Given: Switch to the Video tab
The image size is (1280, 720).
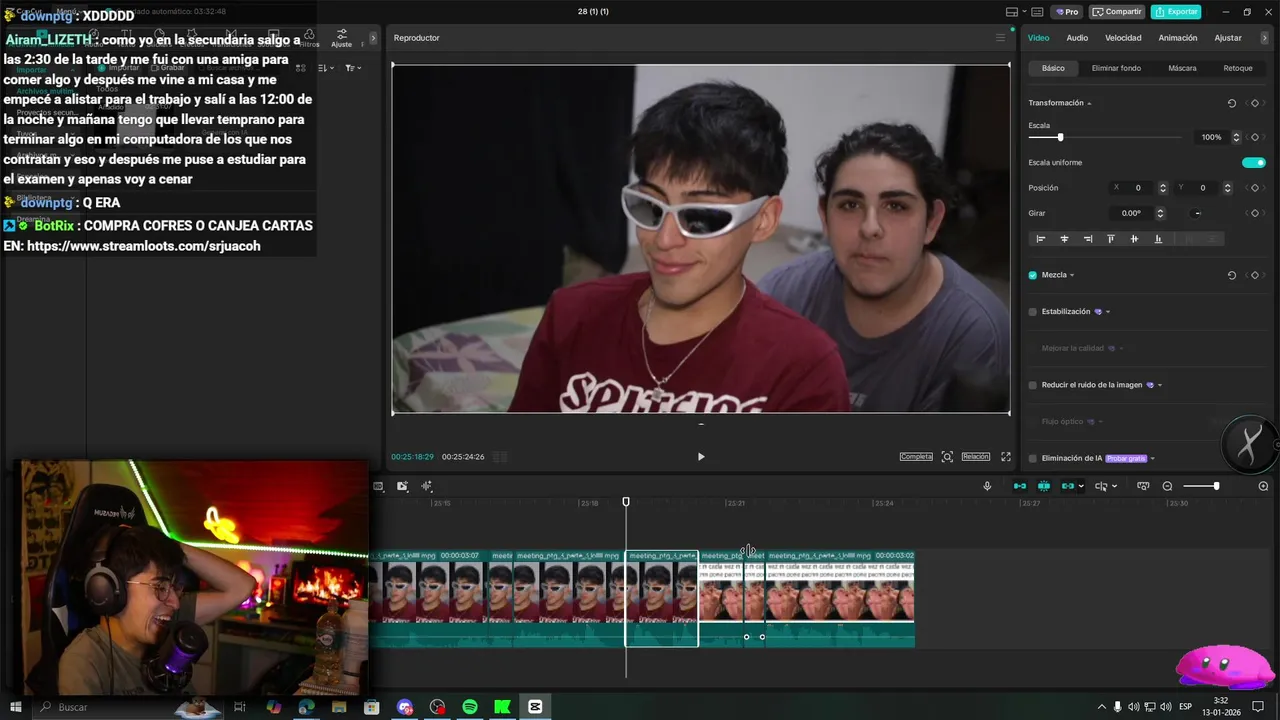Looking at the screenshot, I should click(1039, 38).
